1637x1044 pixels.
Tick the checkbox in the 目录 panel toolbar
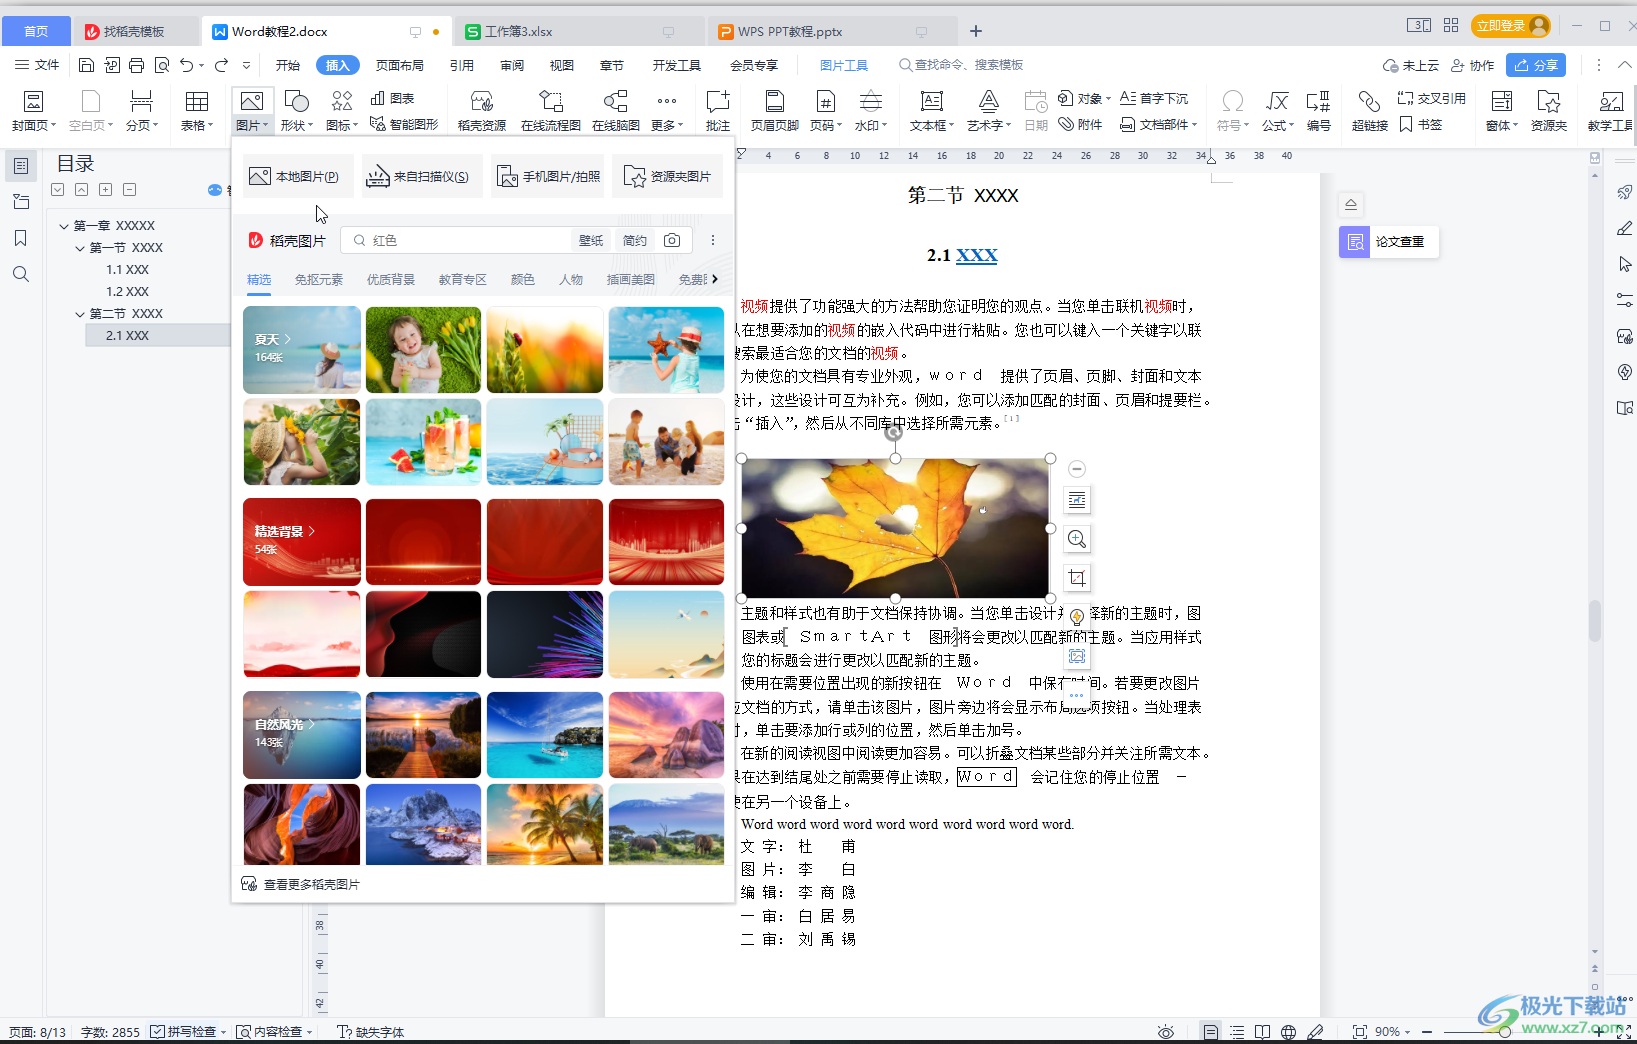point(57,189)
